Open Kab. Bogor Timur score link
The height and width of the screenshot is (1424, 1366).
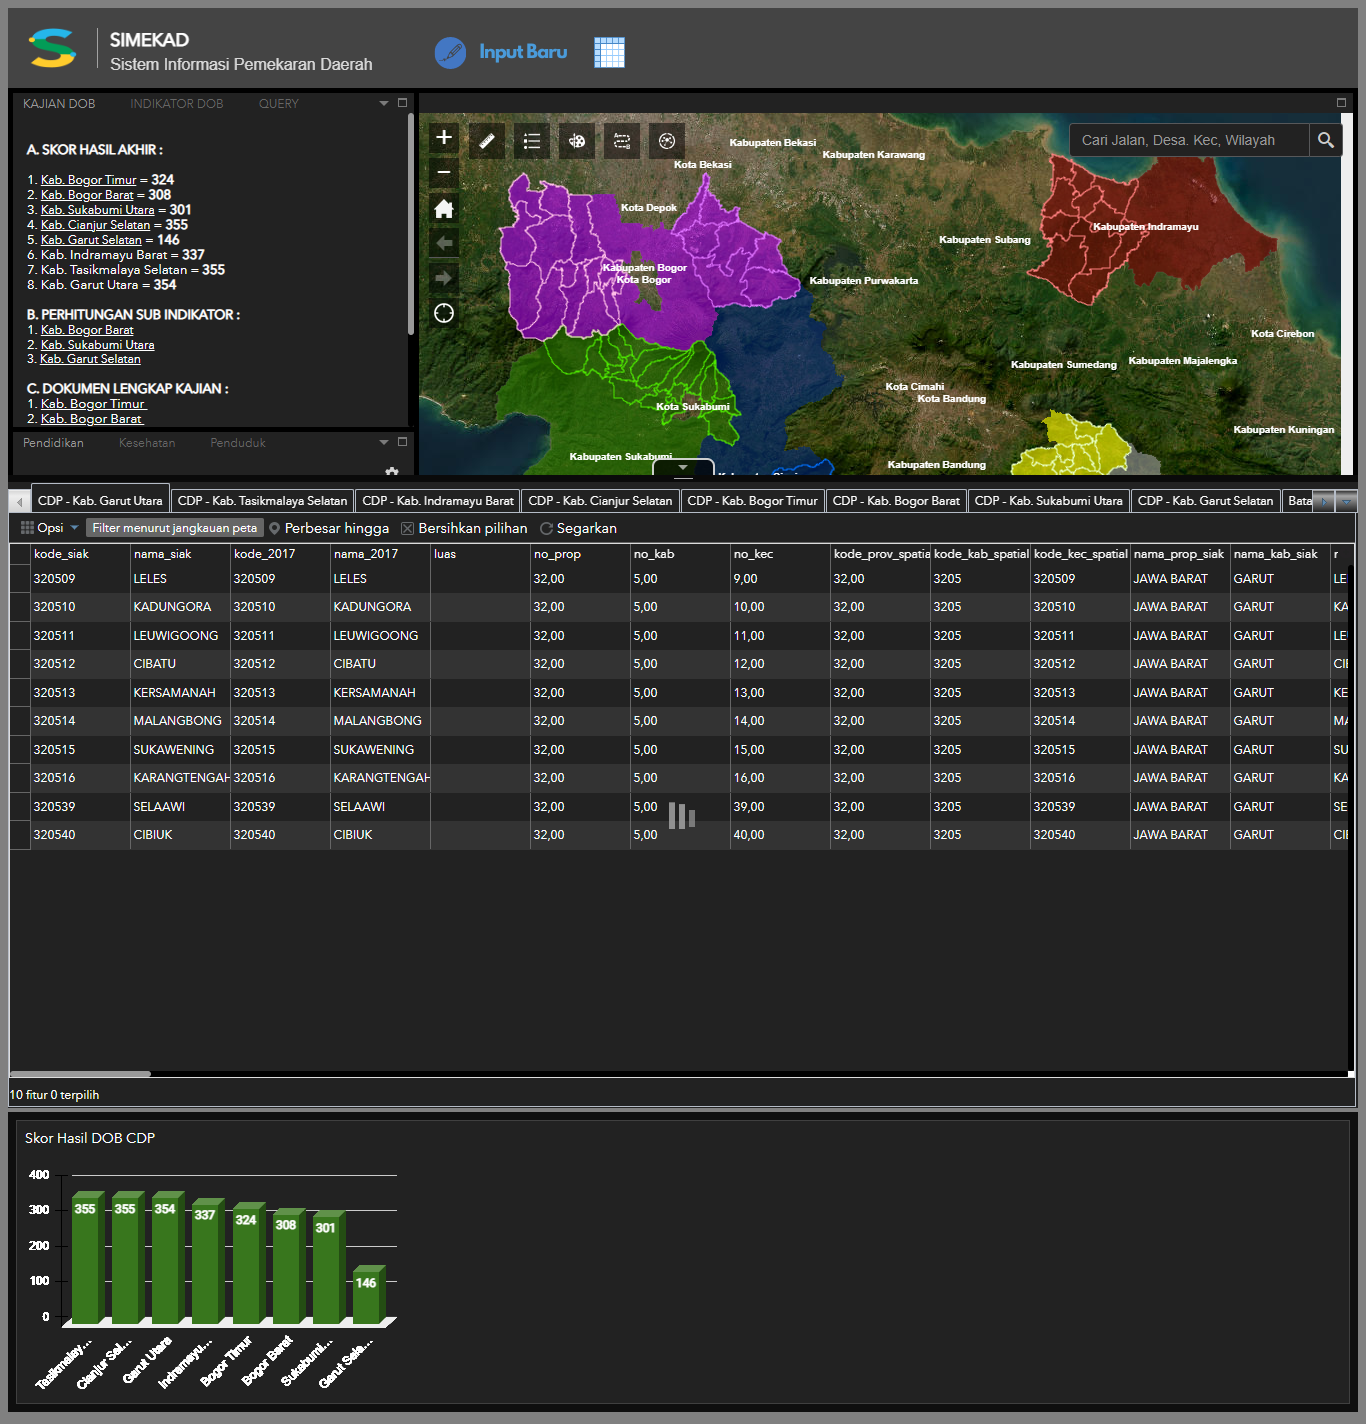(x=88, y=180)
